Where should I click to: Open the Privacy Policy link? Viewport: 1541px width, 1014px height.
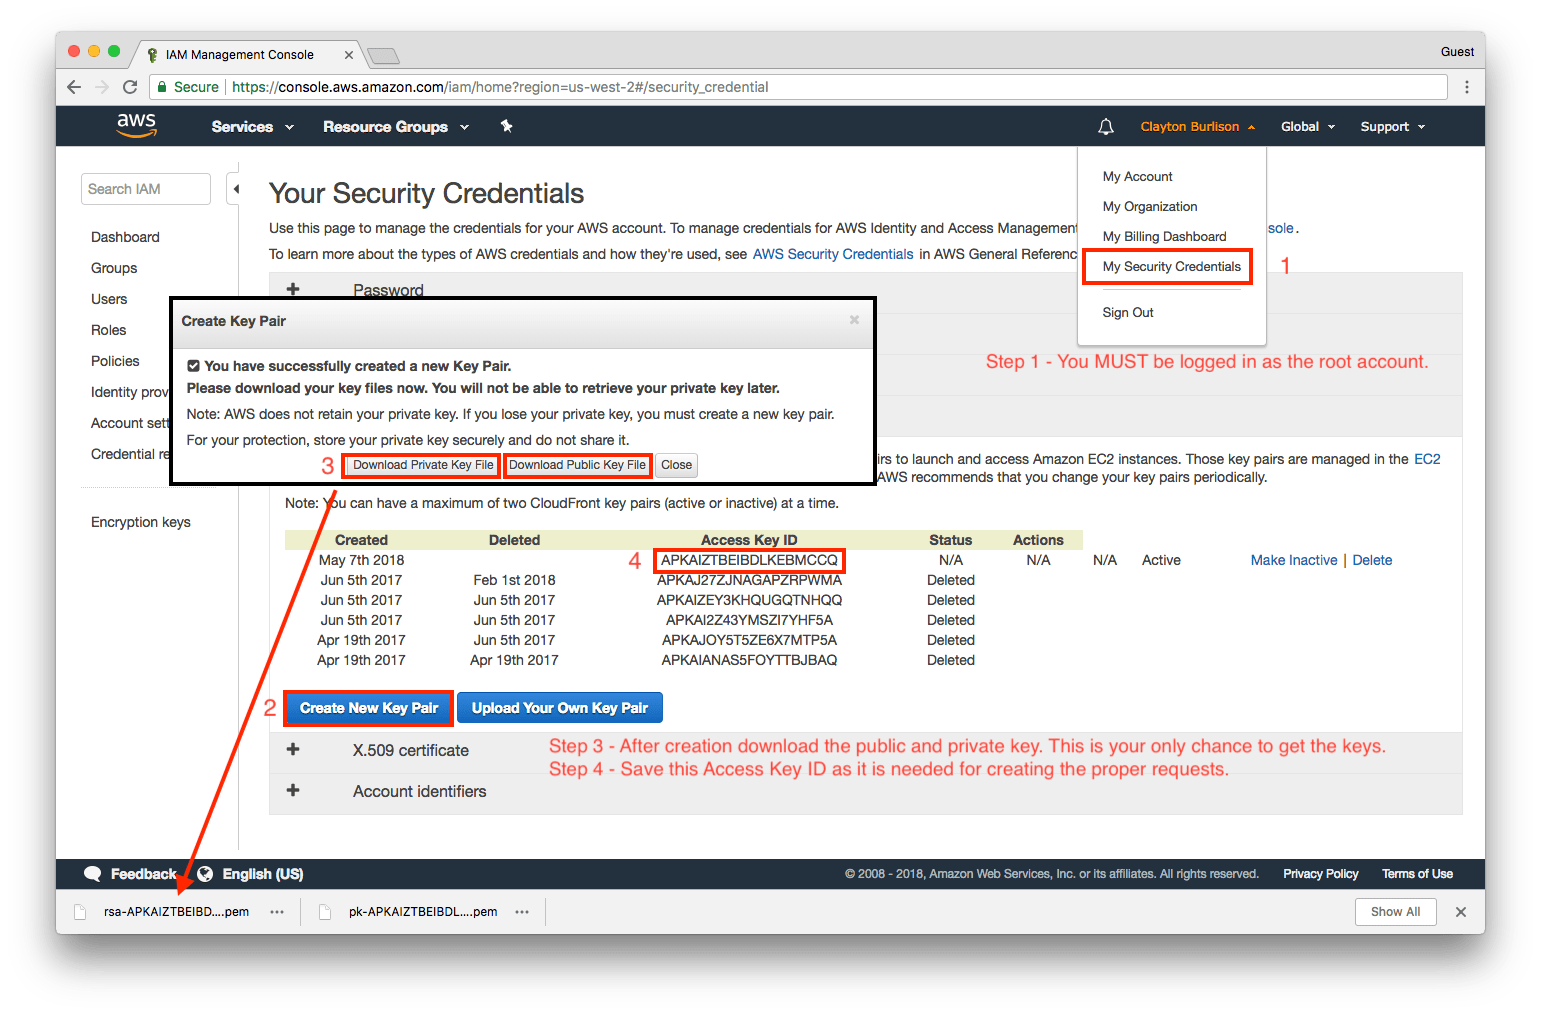pos(1321,874)
